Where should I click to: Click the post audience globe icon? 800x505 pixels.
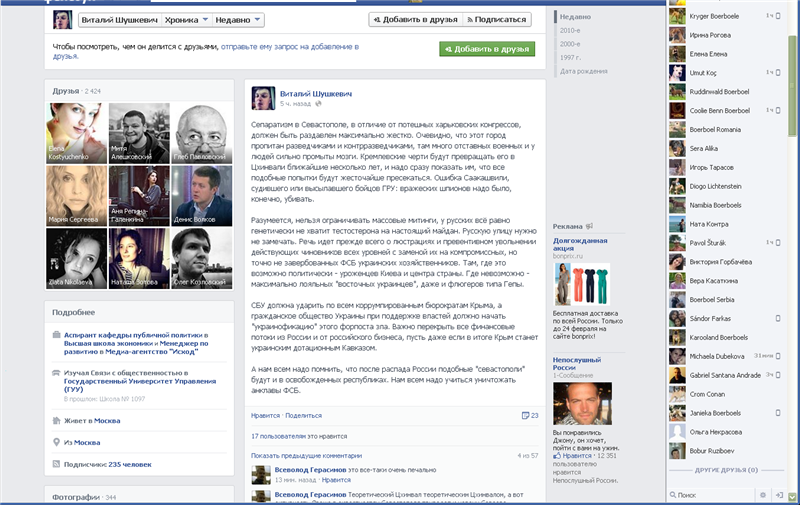coord(318,103)
